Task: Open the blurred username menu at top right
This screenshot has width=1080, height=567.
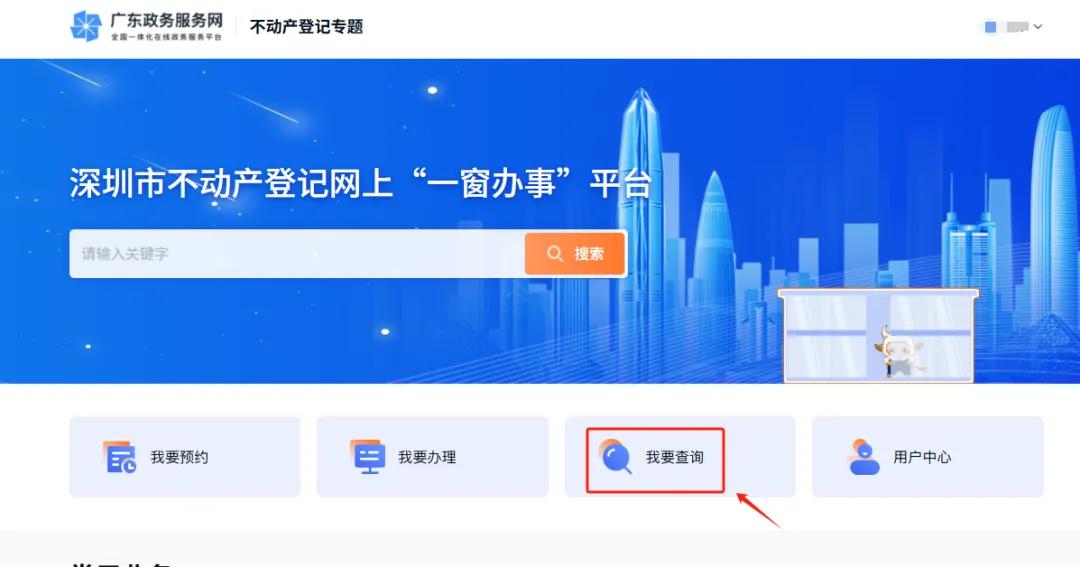Action: tap(1017, 27)
